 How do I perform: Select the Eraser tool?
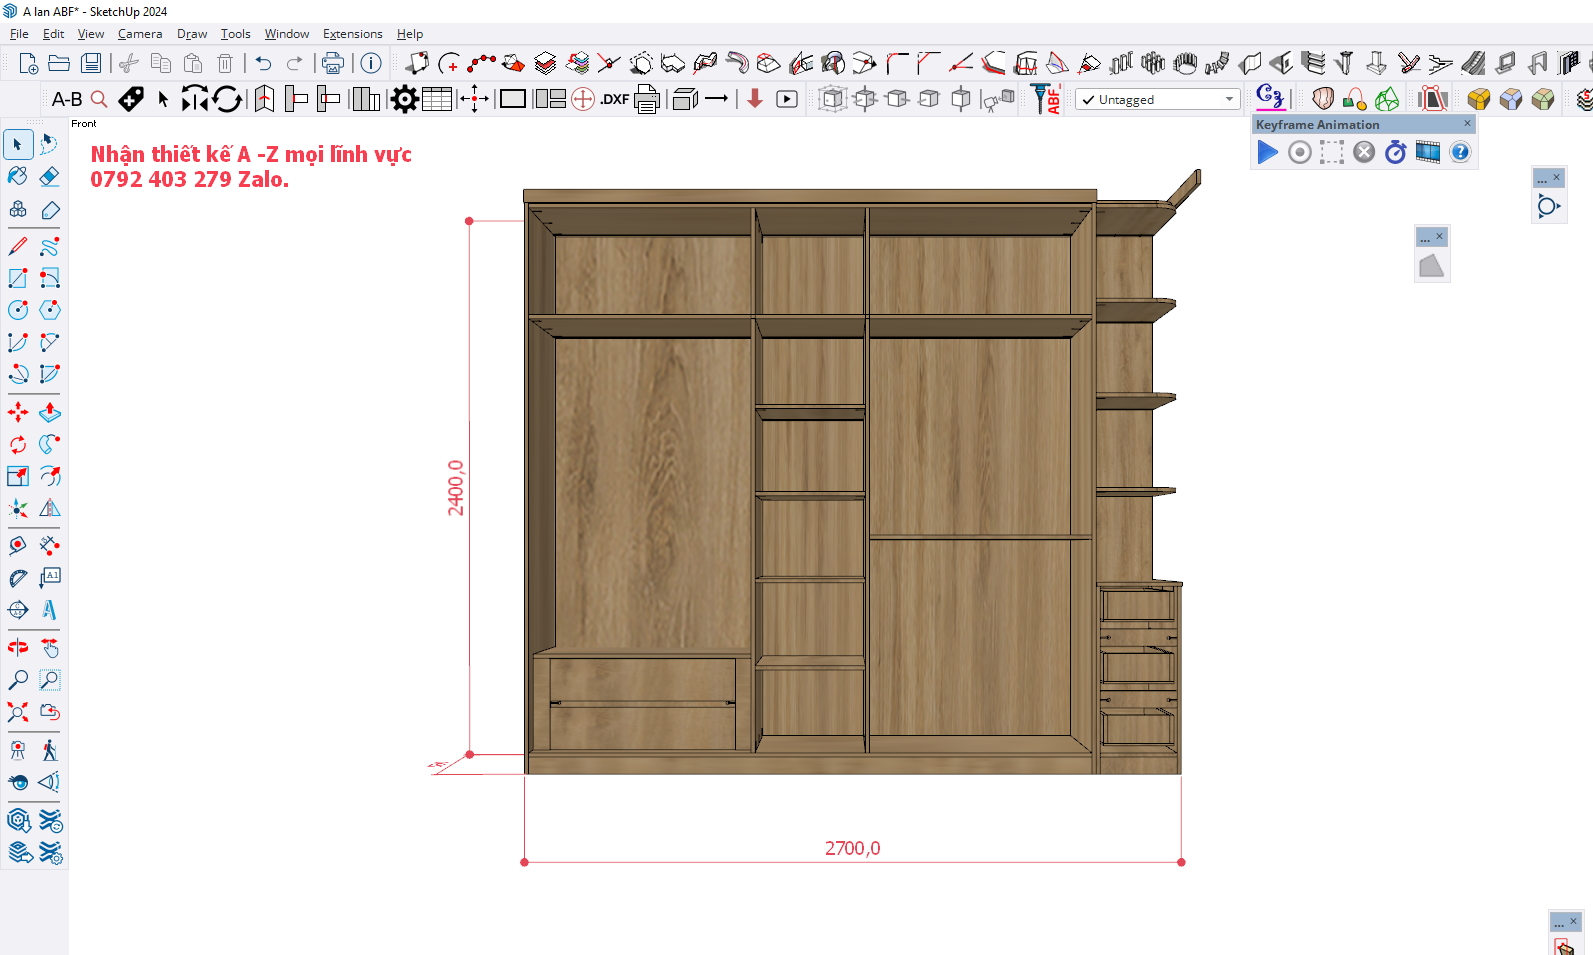49,177
